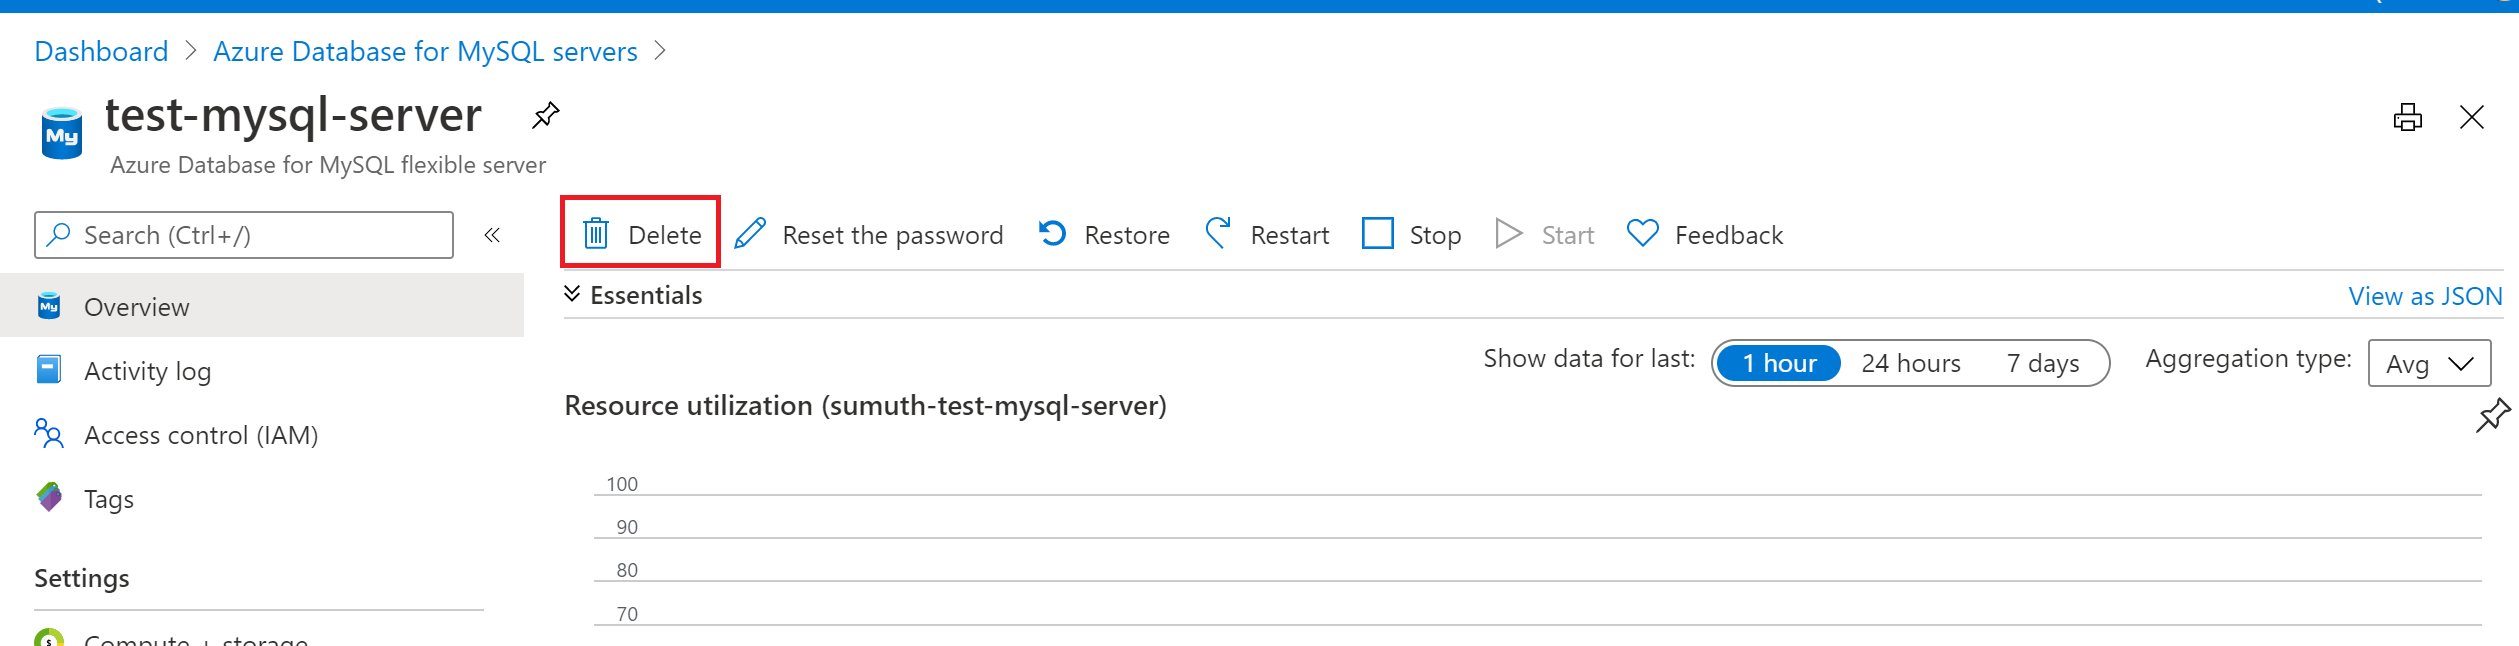Switch data range to 24 hours
This screenshot has height=646, width=2519.
click(x=1910, y=363)
